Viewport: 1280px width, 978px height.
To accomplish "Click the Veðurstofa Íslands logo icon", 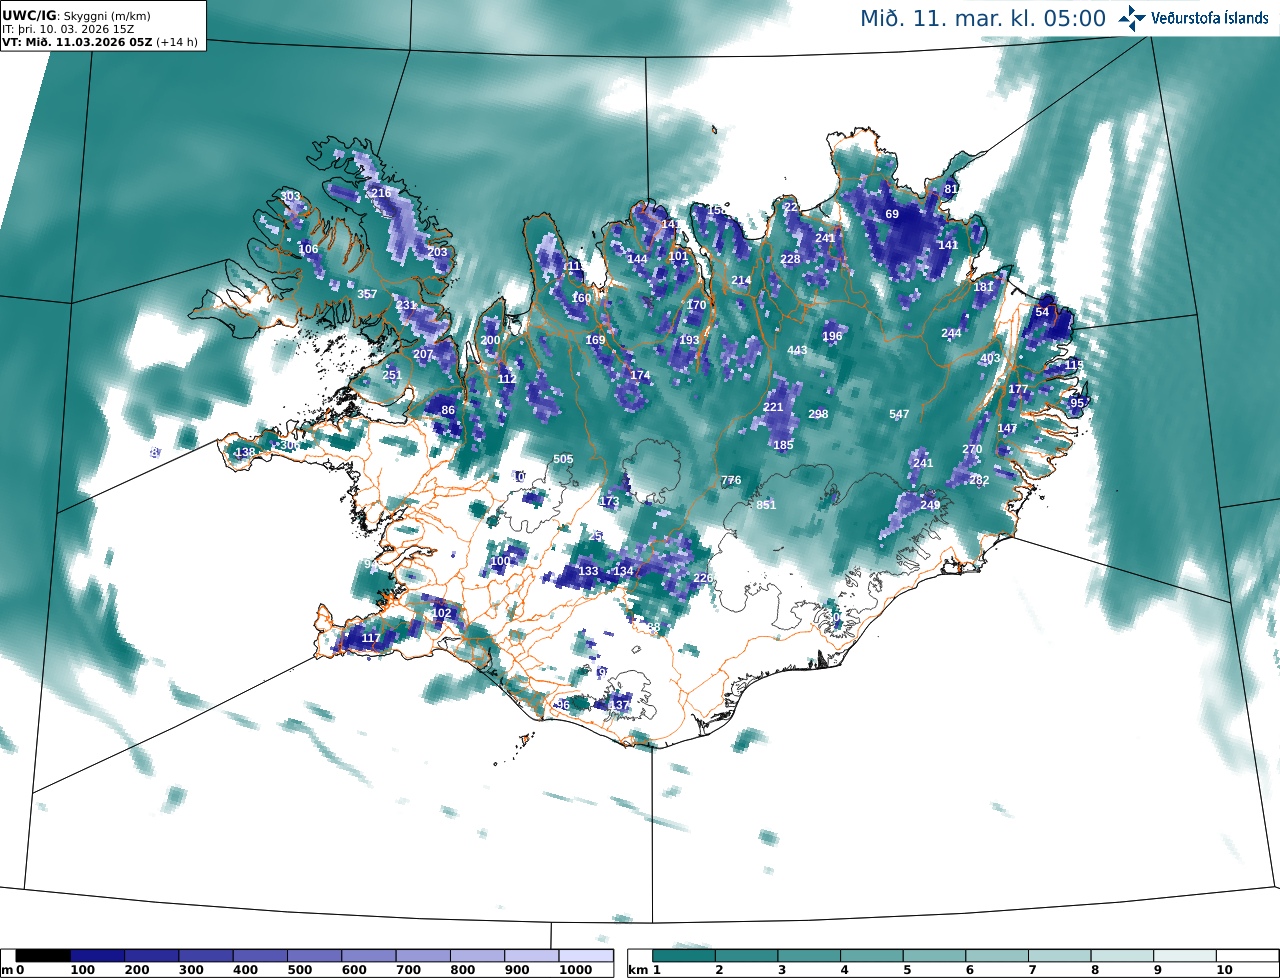I will 1133,18.
